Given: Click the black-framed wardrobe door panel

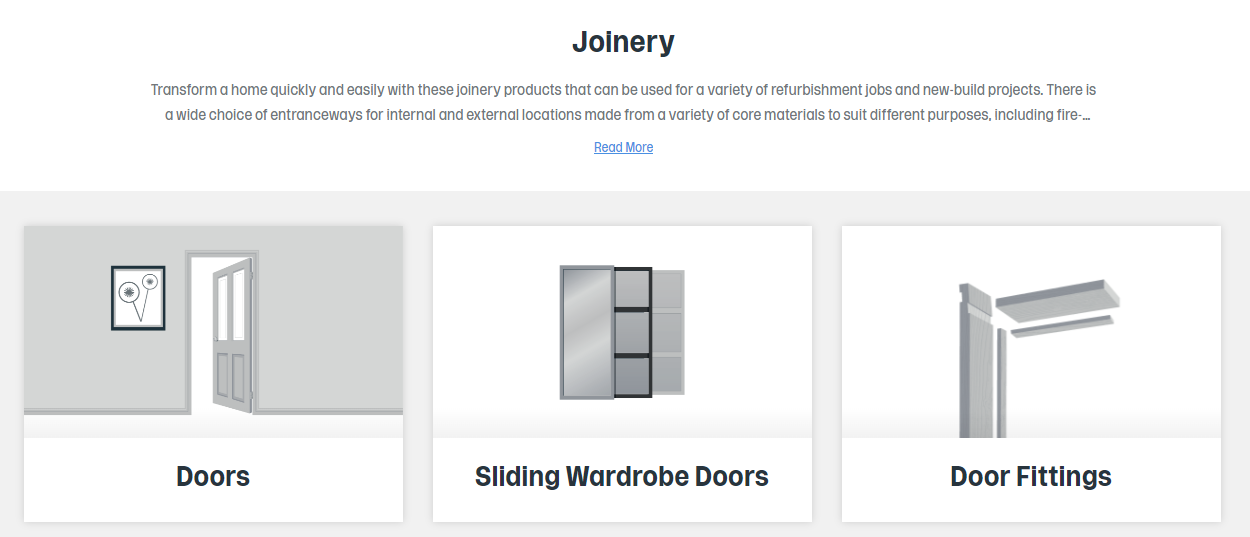Looking at the screenshot, I should click(633, 332).
